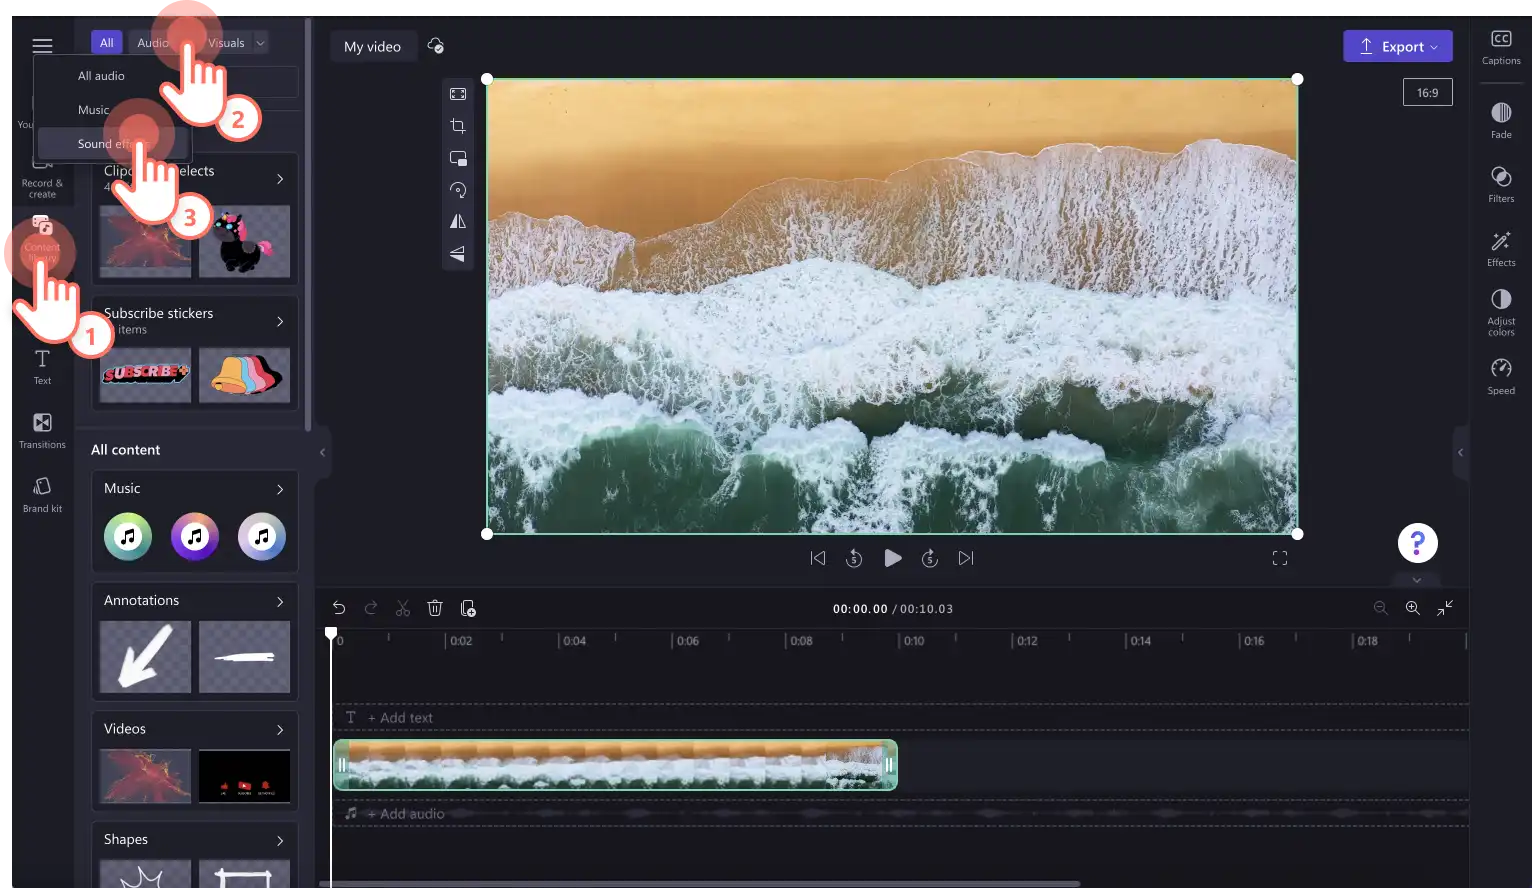
Task: Click Add text on timeline
Action: [x=399, y=718]
